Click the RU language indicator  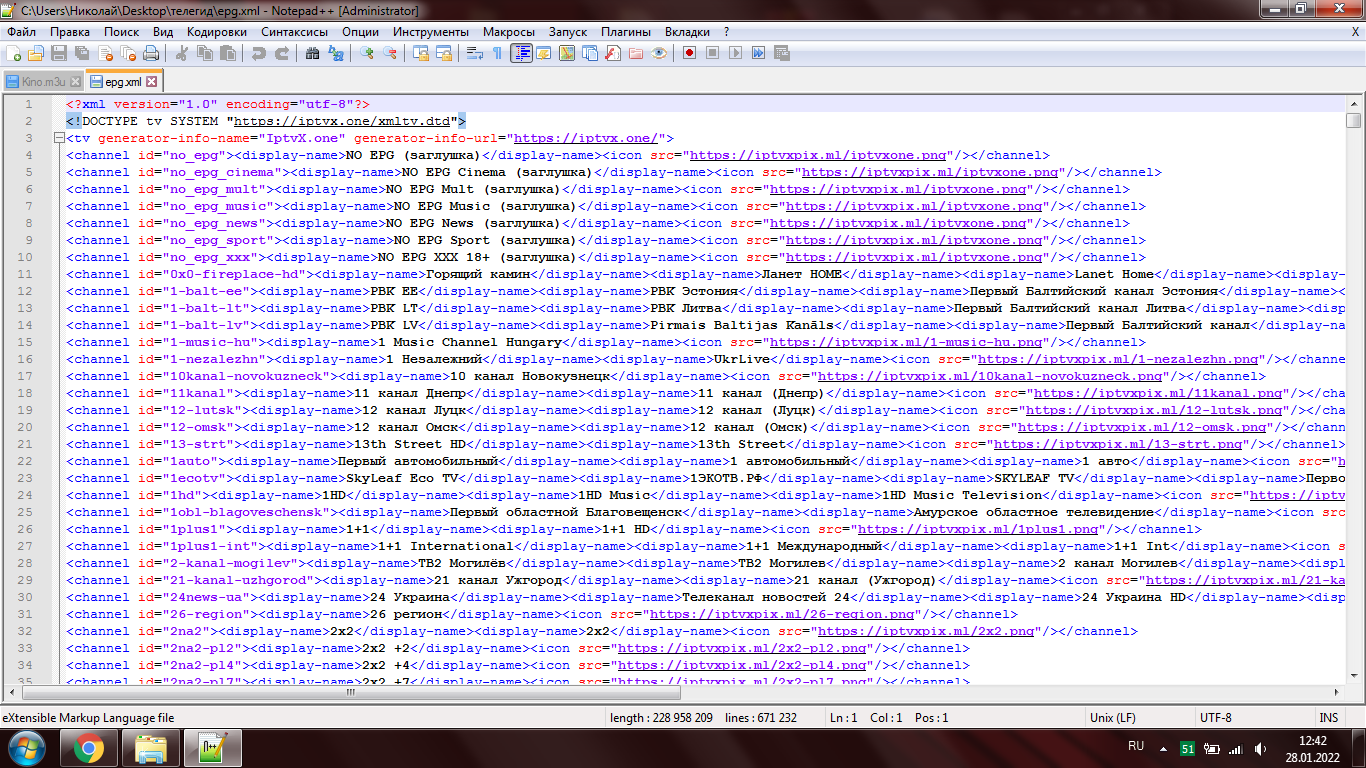click(1136, 746)
